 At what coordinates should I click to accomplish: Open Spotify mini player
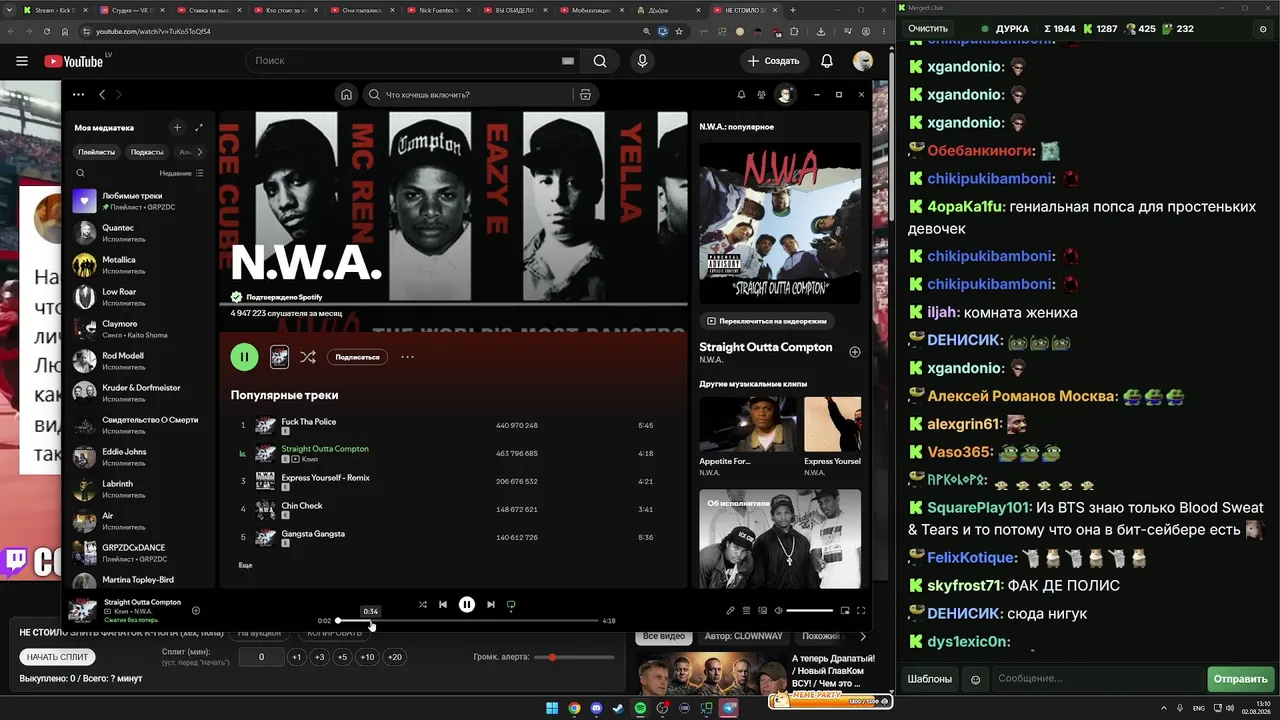(x=845, y=610)
